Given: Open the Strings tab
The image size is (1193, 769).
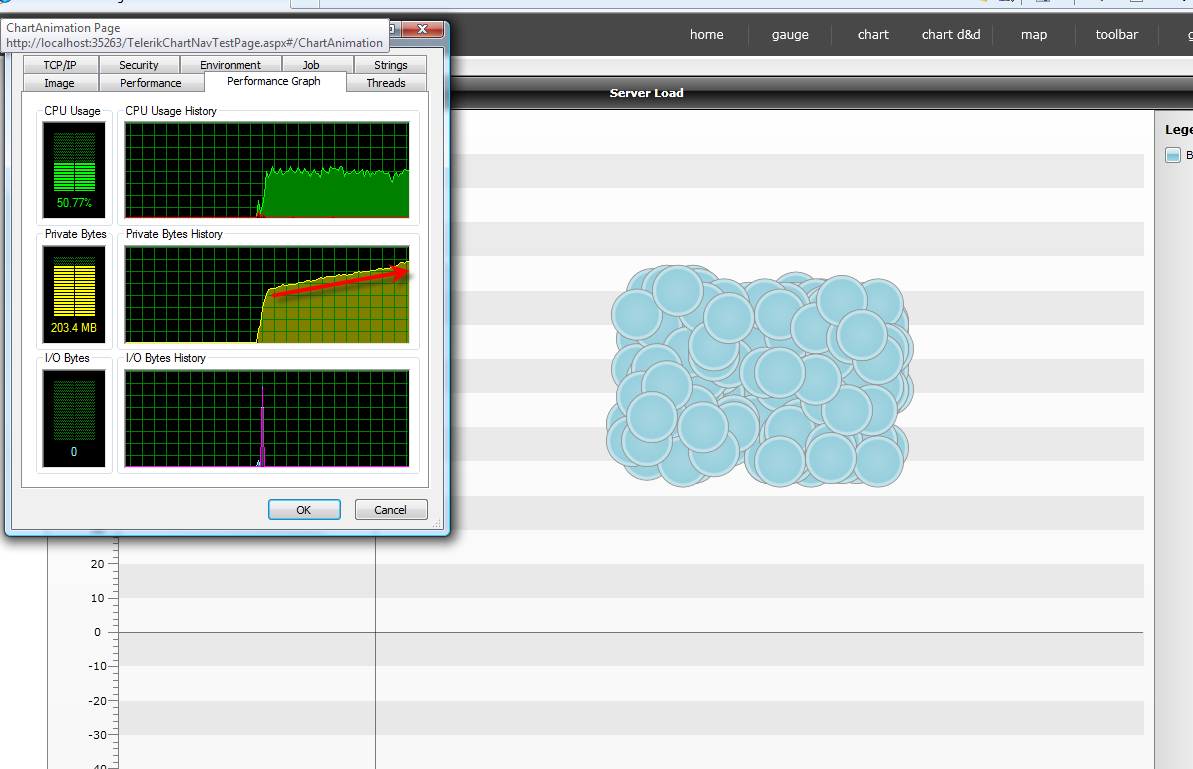Looking at the screenshot, I should coord(390,65).
